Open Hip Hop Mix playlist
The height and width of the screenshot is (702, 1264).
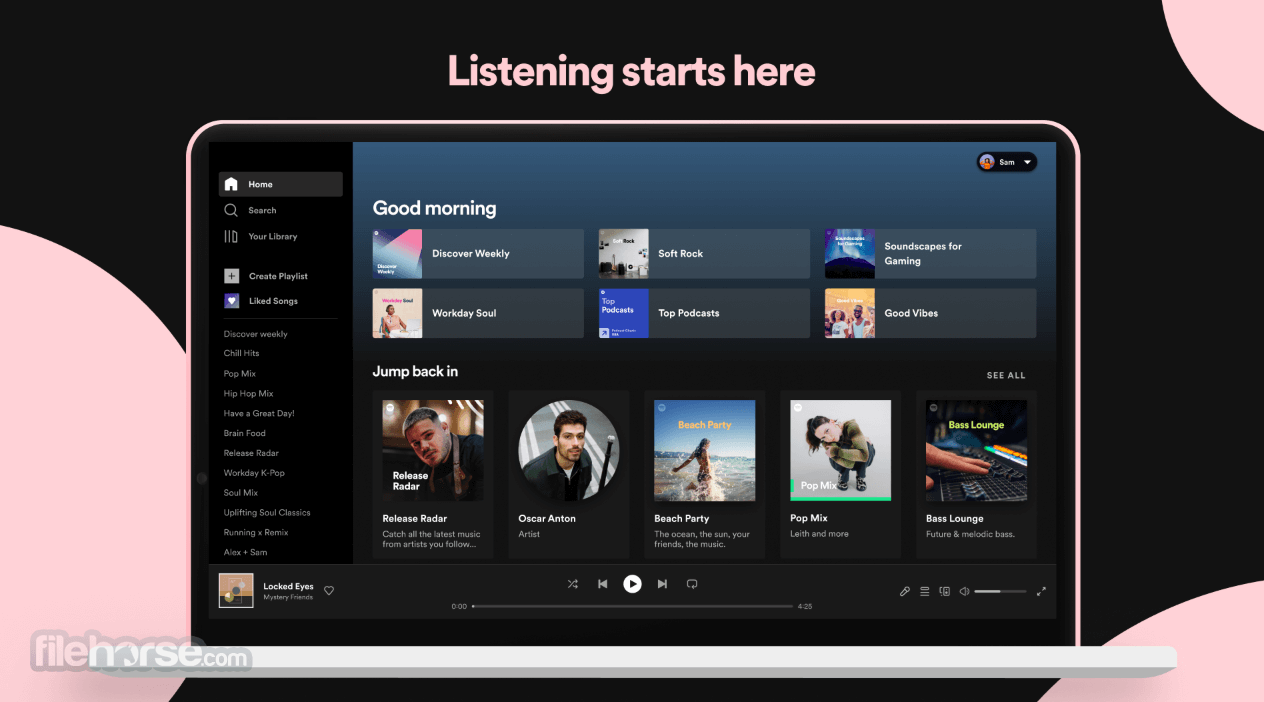coord(248,394)
